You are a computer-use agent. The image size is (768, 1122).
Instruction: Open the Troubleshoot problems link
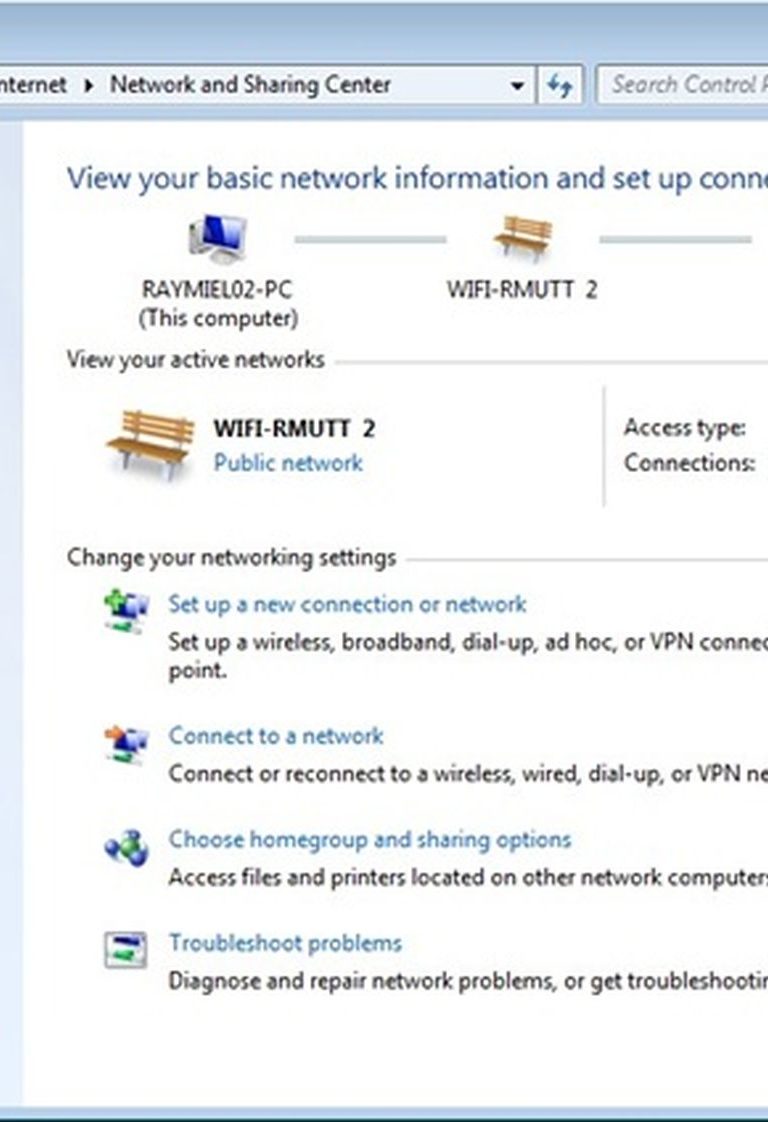[x=285, y=943]
